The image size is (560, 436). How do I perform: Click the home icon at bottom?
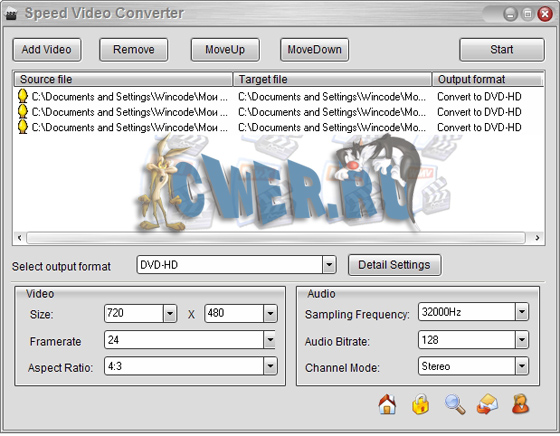(x=387, y=404)
